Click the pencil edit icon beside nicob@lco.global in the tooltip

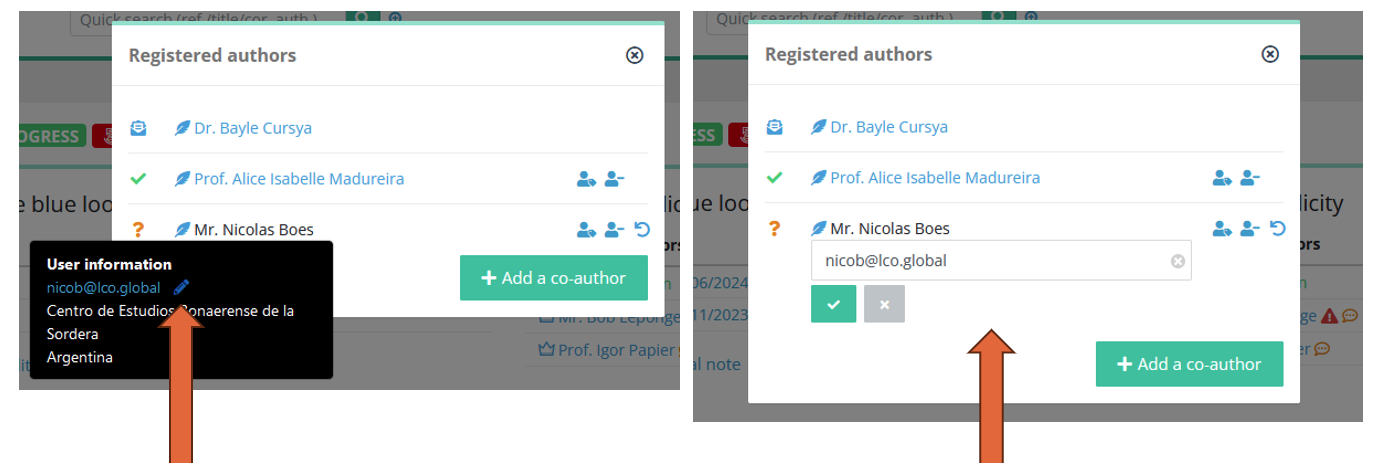pyautogui.click(x=181, y=287)
